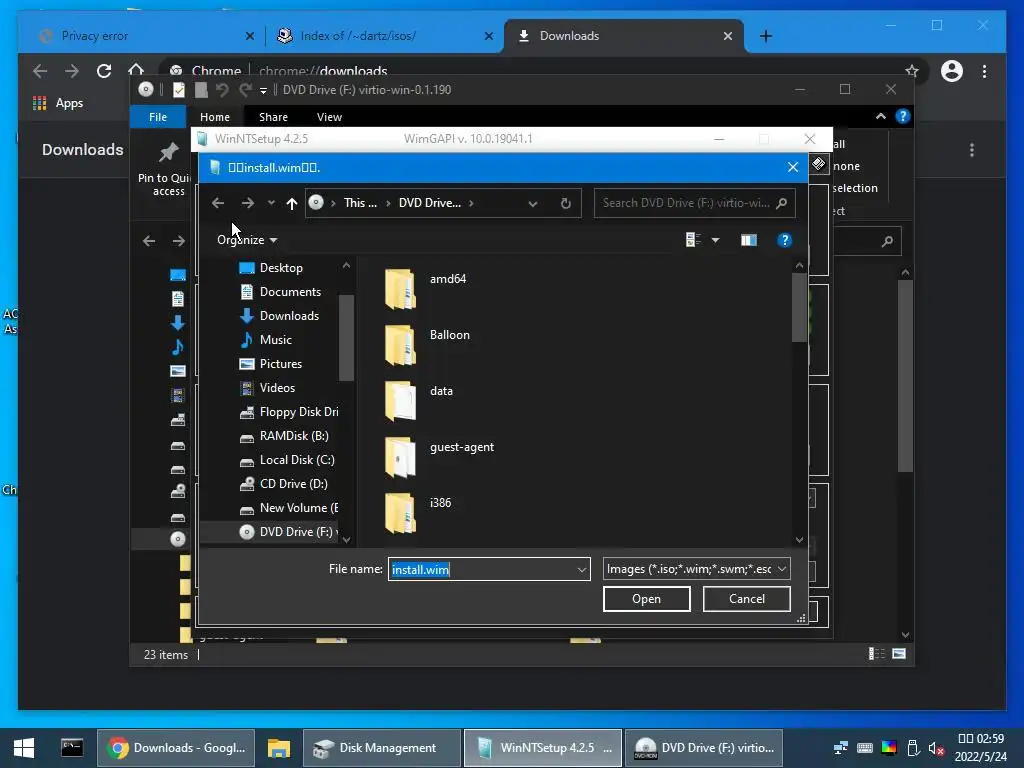Screen dimensions: 1024x768
Task: Click the muted volume tray icon
Action: (936, 748)
